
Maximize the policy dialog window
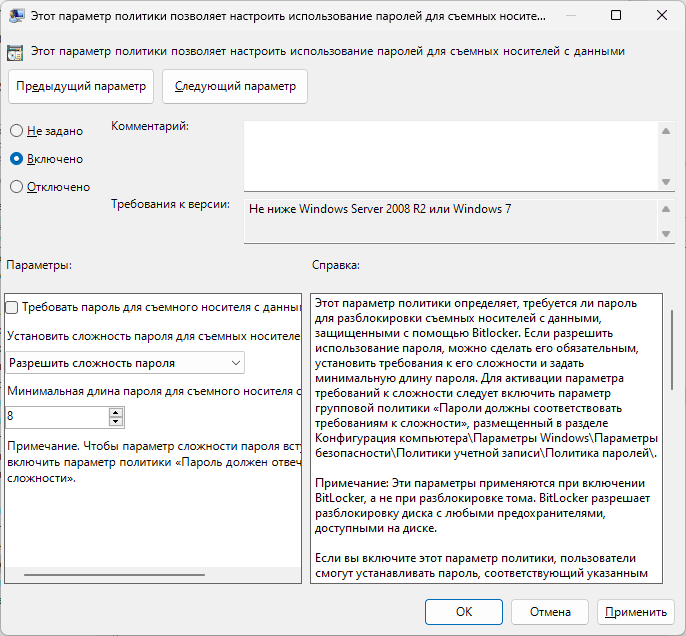click(x=616, y=16)
